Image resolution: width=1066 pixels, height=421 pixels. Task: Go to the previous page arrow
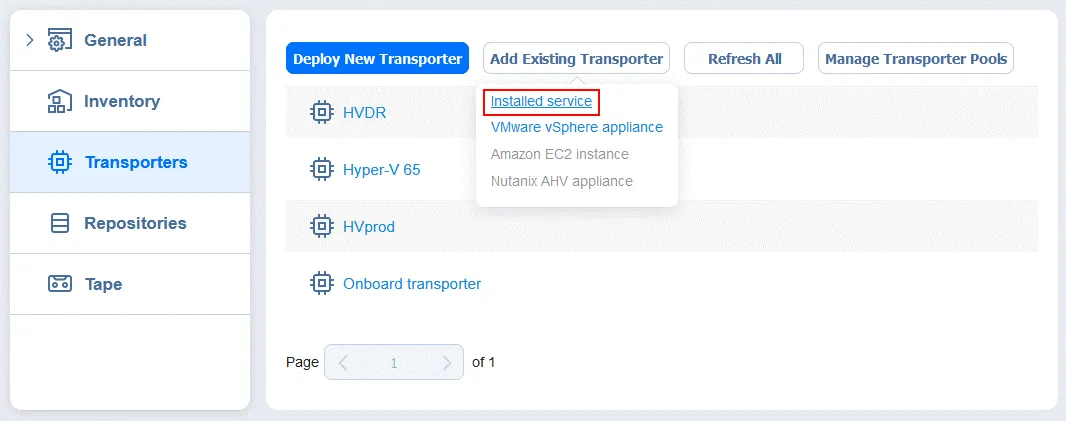(x=343, y=362)
